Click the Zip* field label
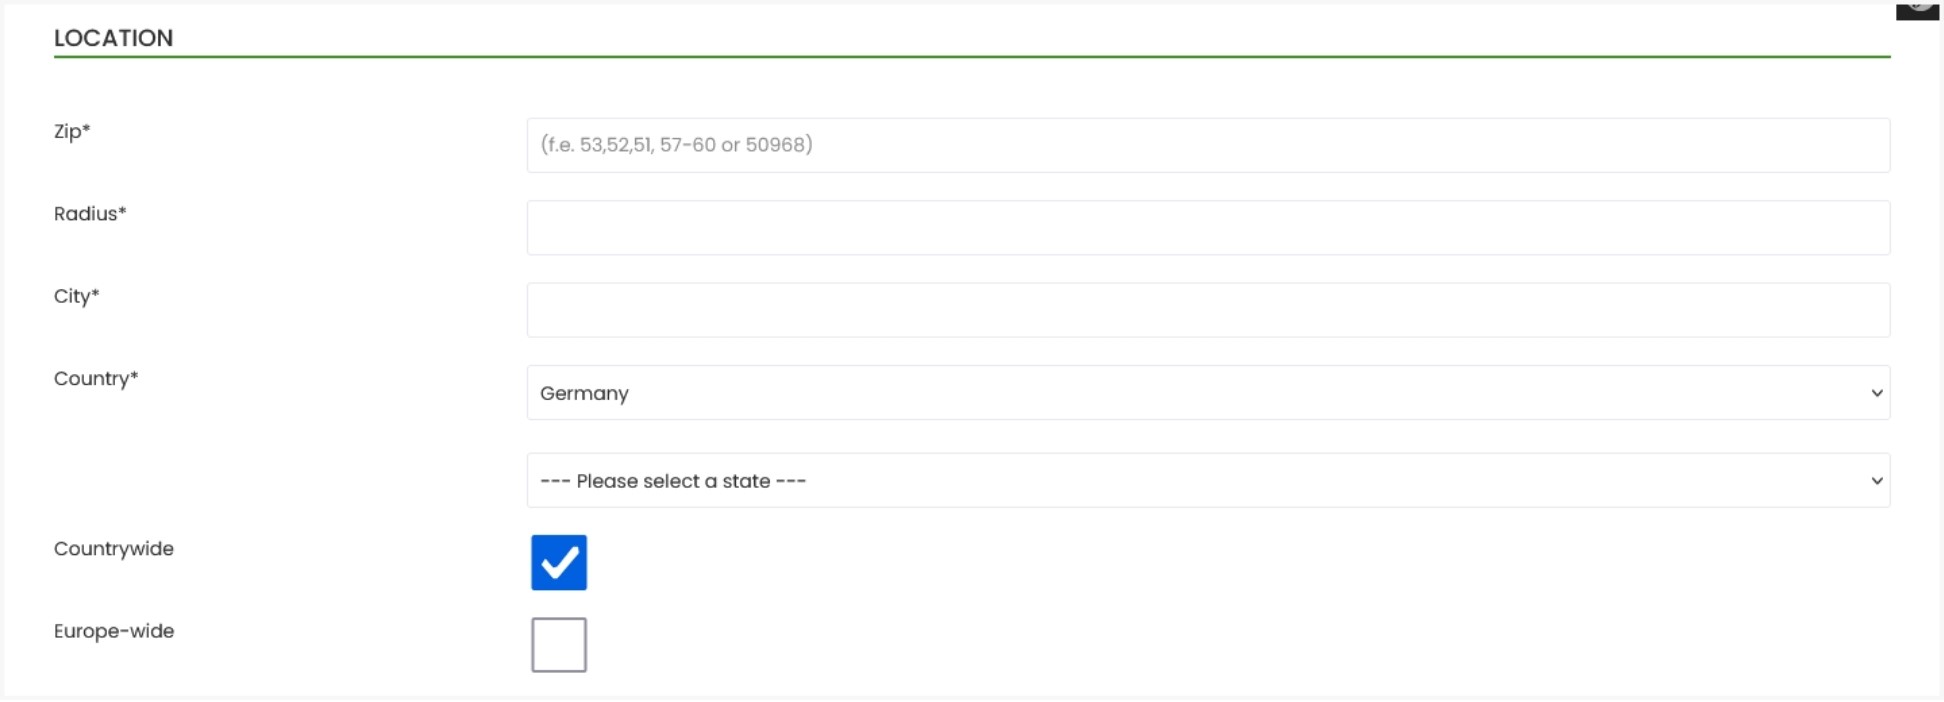This screenshot has height=702, width=1944. click(72, 131)
